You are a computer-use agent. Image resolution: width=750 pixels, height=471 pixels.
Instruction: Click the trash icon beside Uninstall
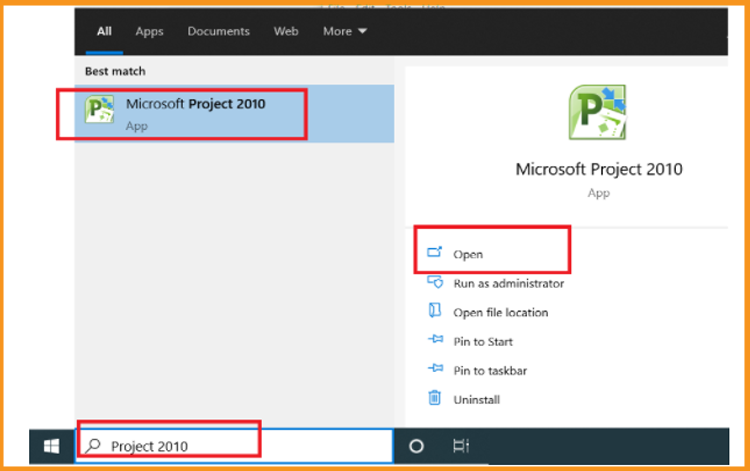click(434, 397)
